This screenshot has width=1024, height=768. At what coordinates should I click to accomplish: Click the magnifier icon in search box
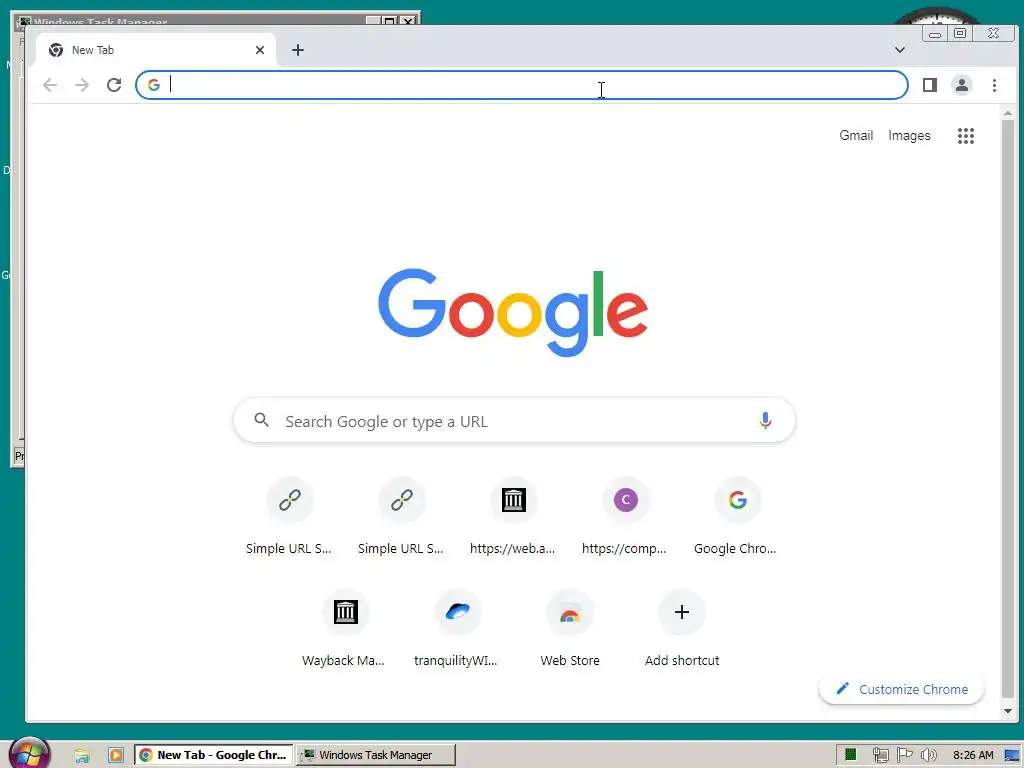262,420
